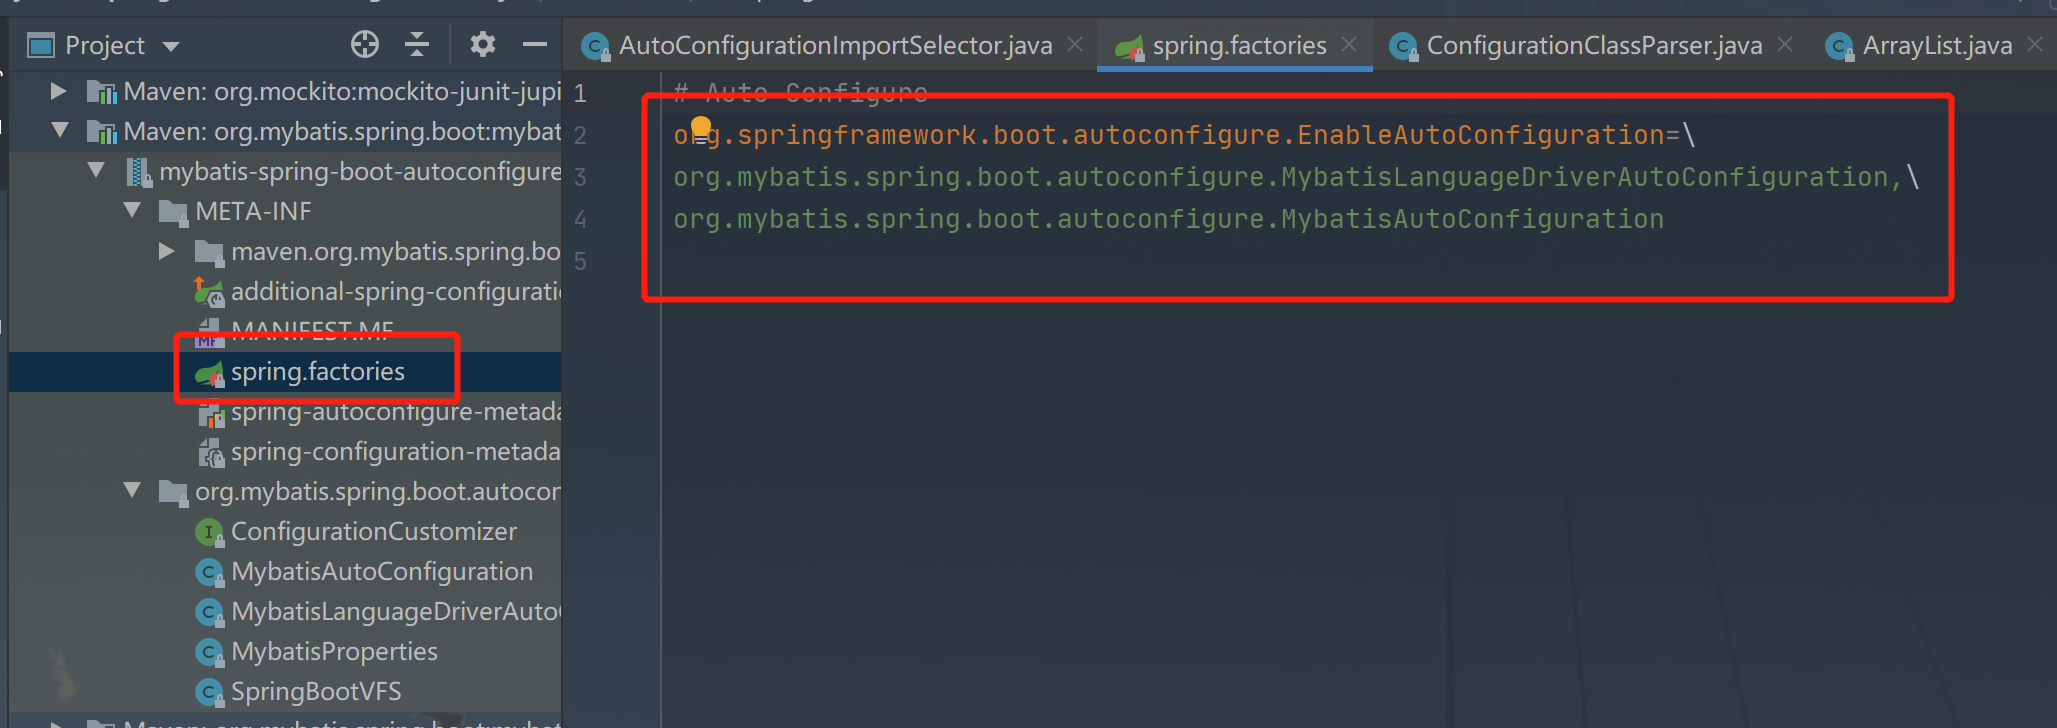Click the '# Auto Configure' comment line
Viewport: 2057px width, 728px height.
pos(800,92)
